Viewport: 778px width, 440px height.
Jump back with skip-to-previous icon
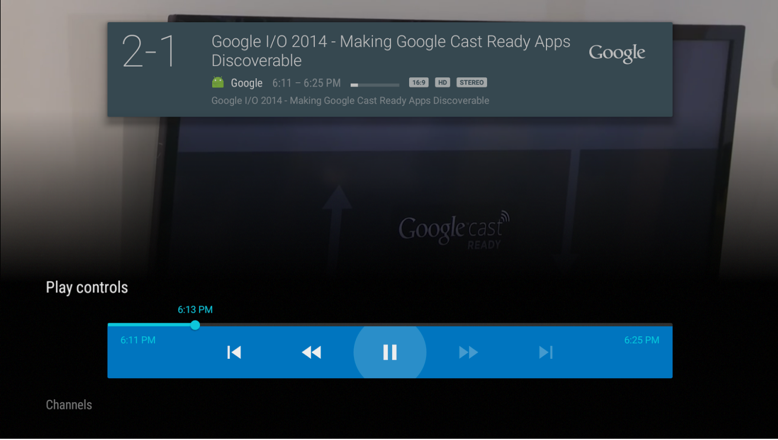(x=234, y=352)
